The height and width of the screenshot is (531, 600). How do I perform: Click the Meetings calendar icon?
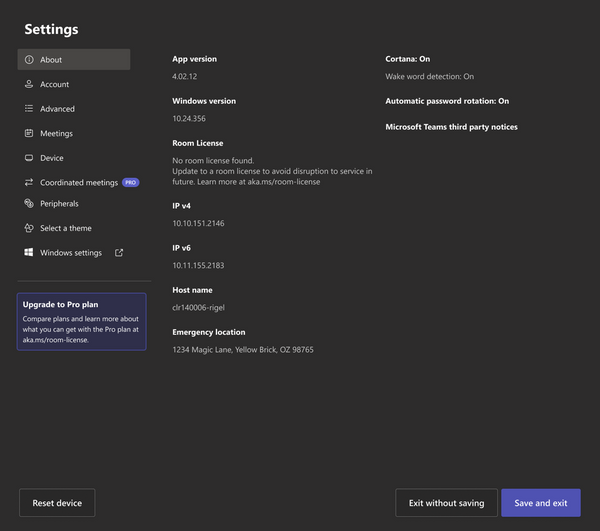pyautogui.click(x=29, y=133)
